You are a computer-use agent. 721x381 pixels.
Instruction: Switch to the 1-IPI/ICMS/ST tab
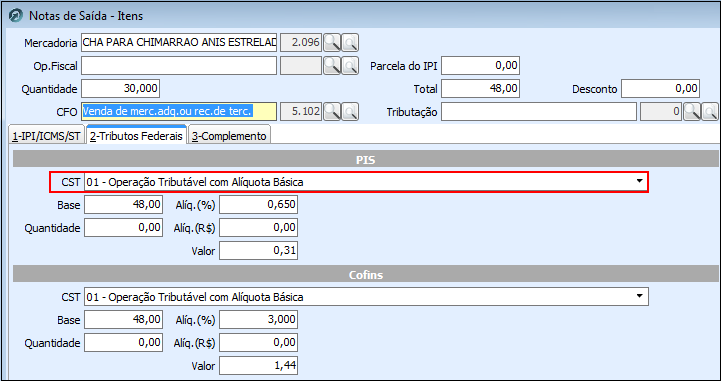46,136
